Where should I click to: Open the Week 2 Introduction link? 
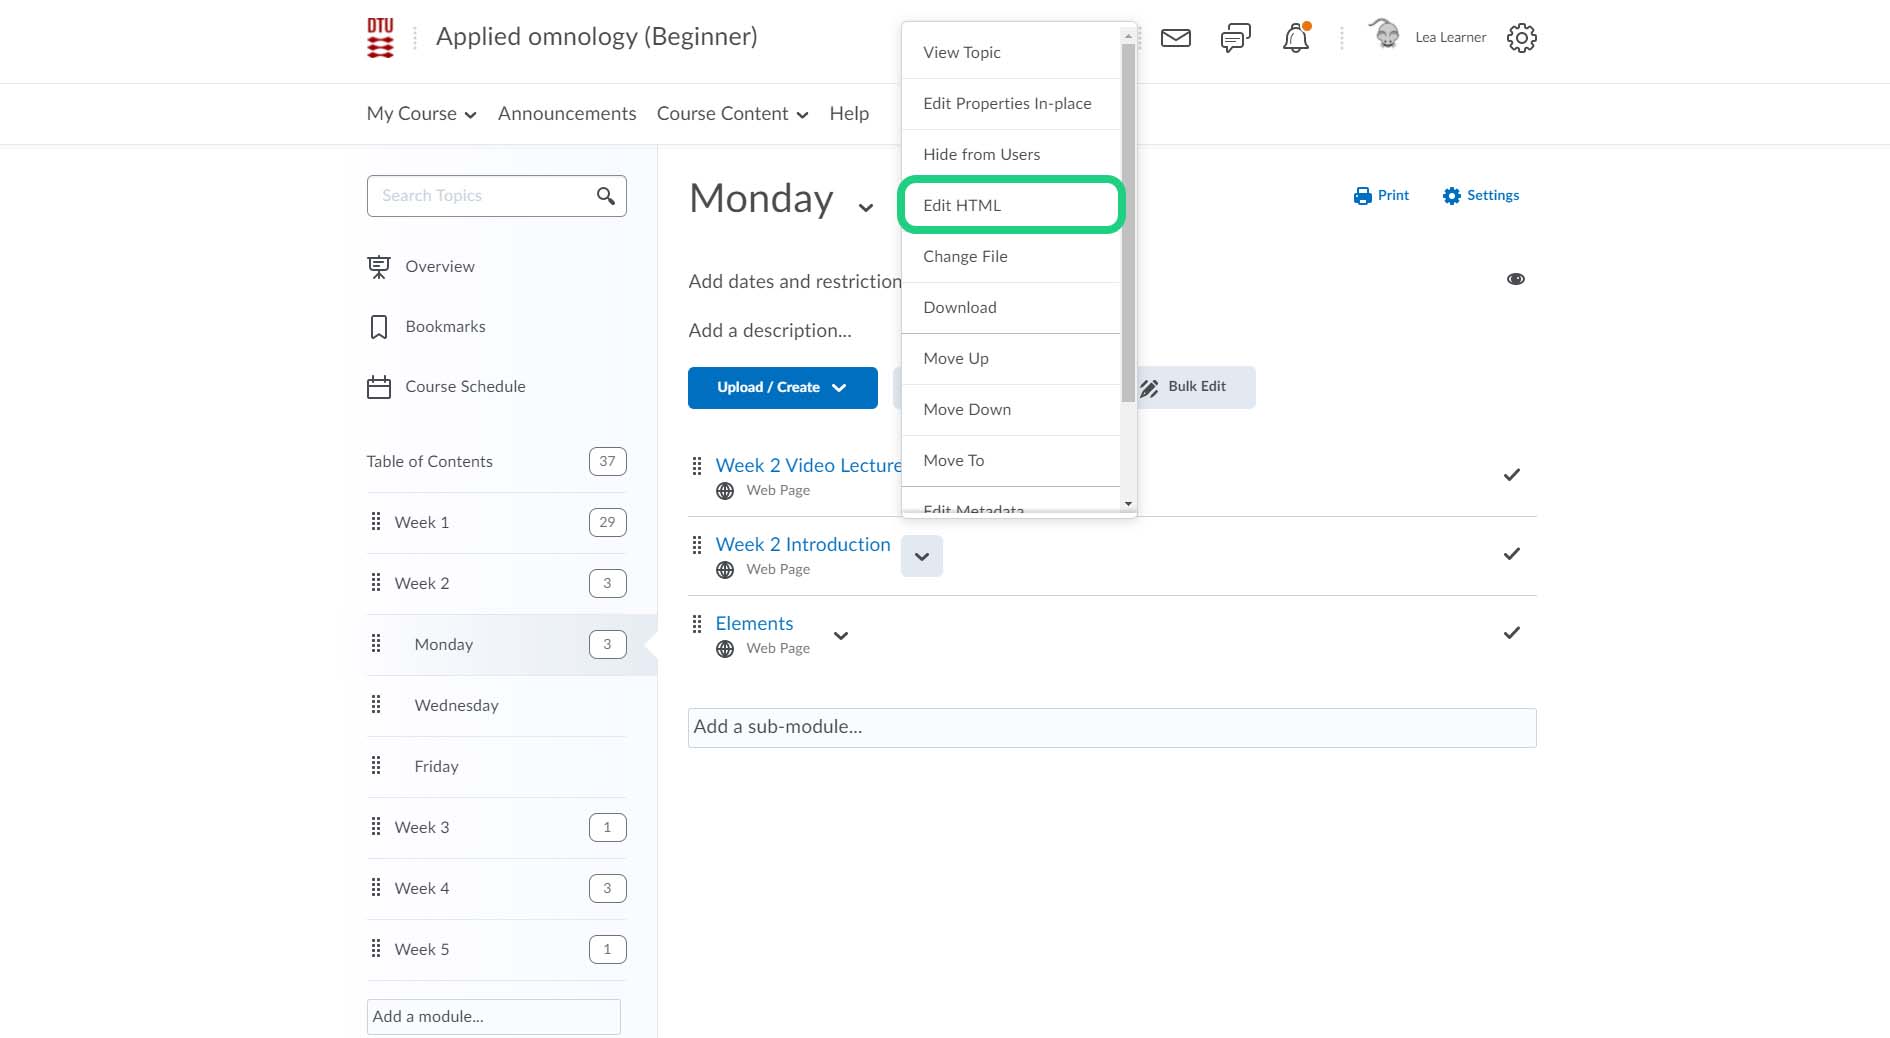[802, 545]
